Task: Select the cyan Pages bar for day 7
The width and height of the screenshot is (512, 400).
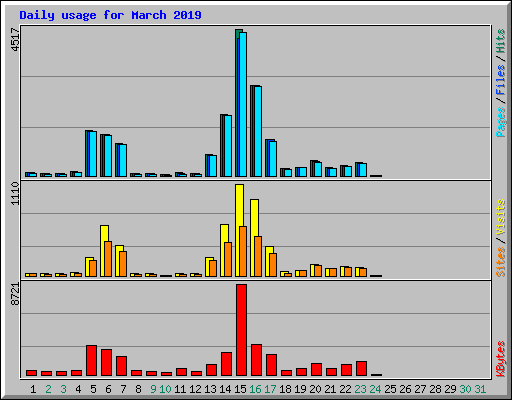Action: click(x=123, y=160)
